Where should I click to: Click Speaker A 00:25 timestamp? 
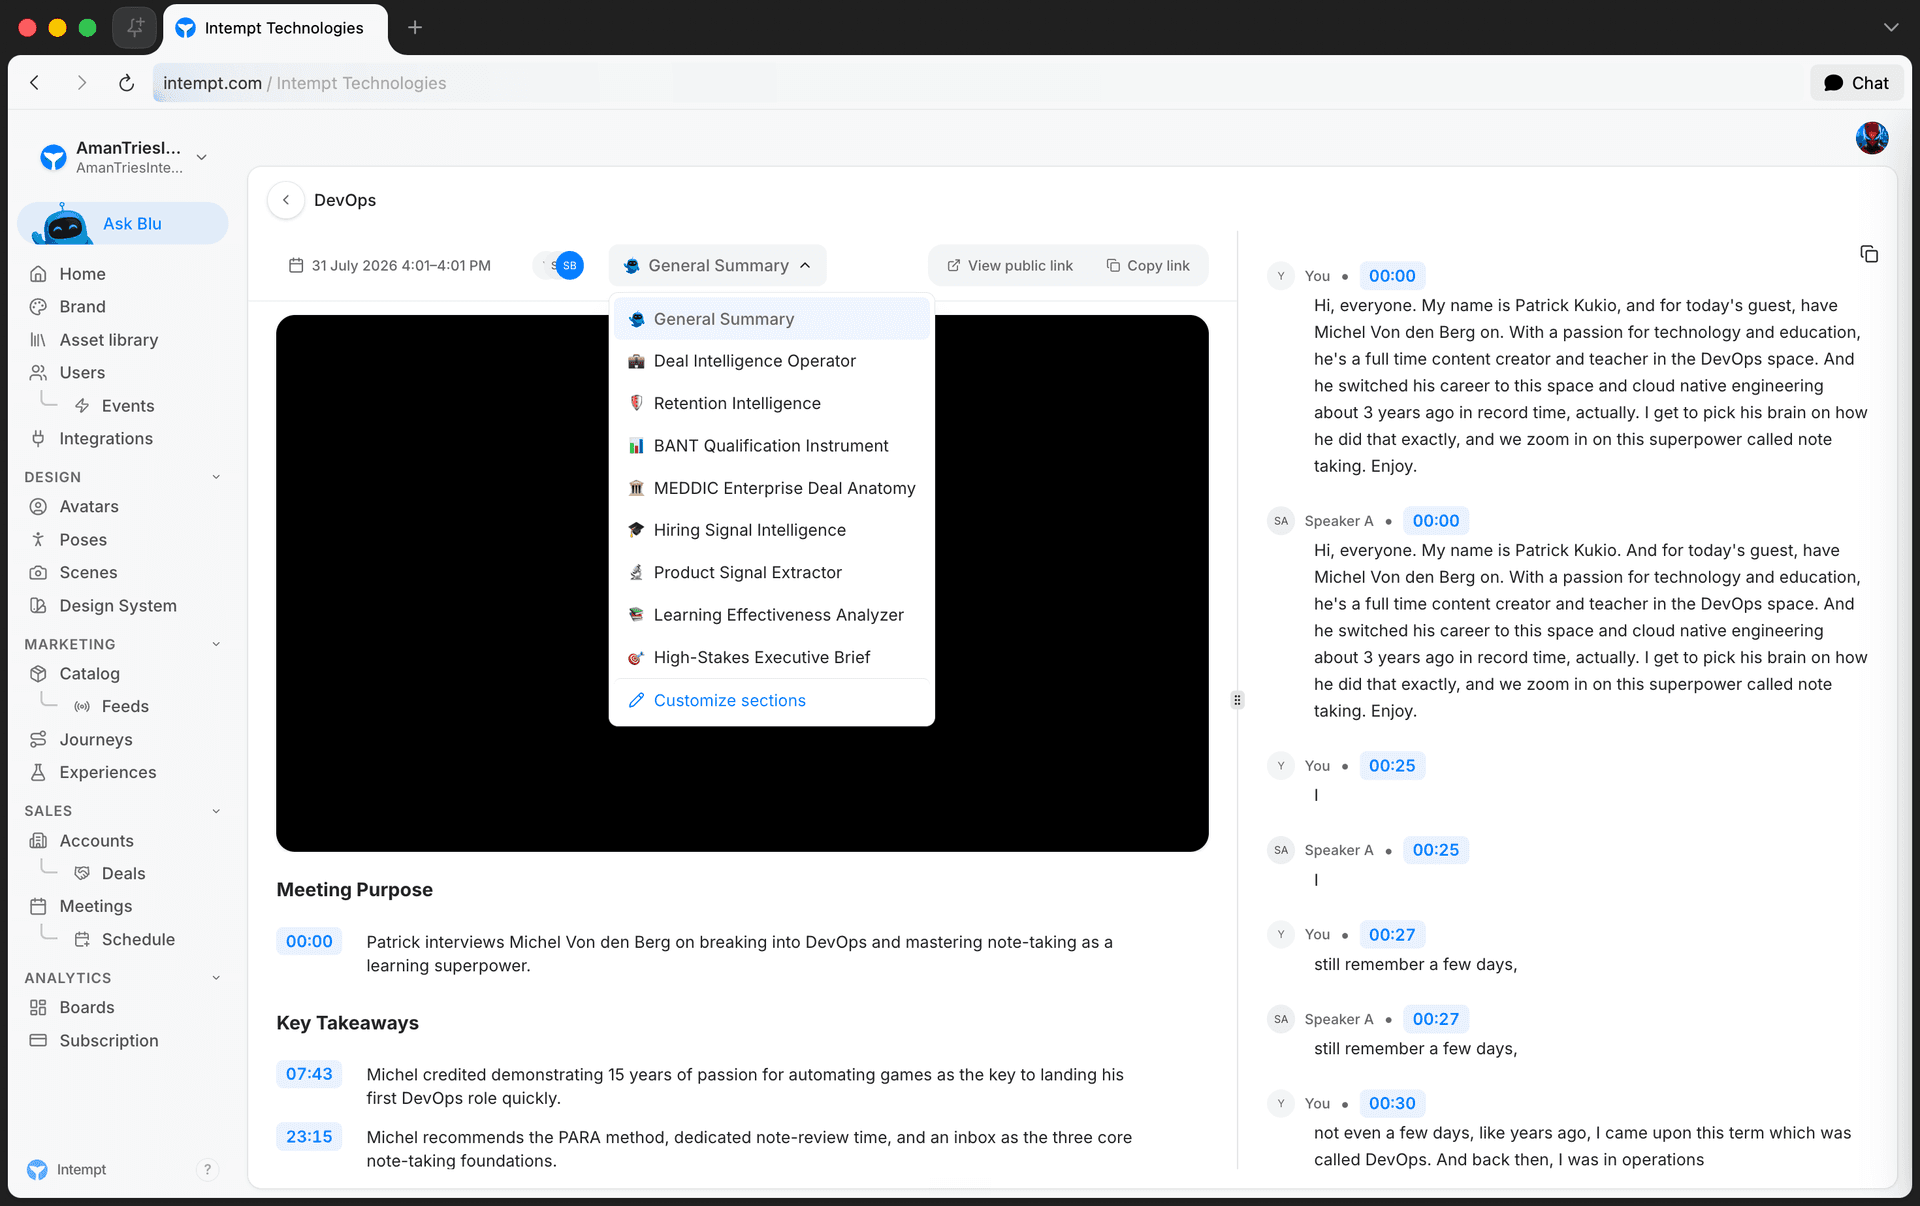(1435, 850)
